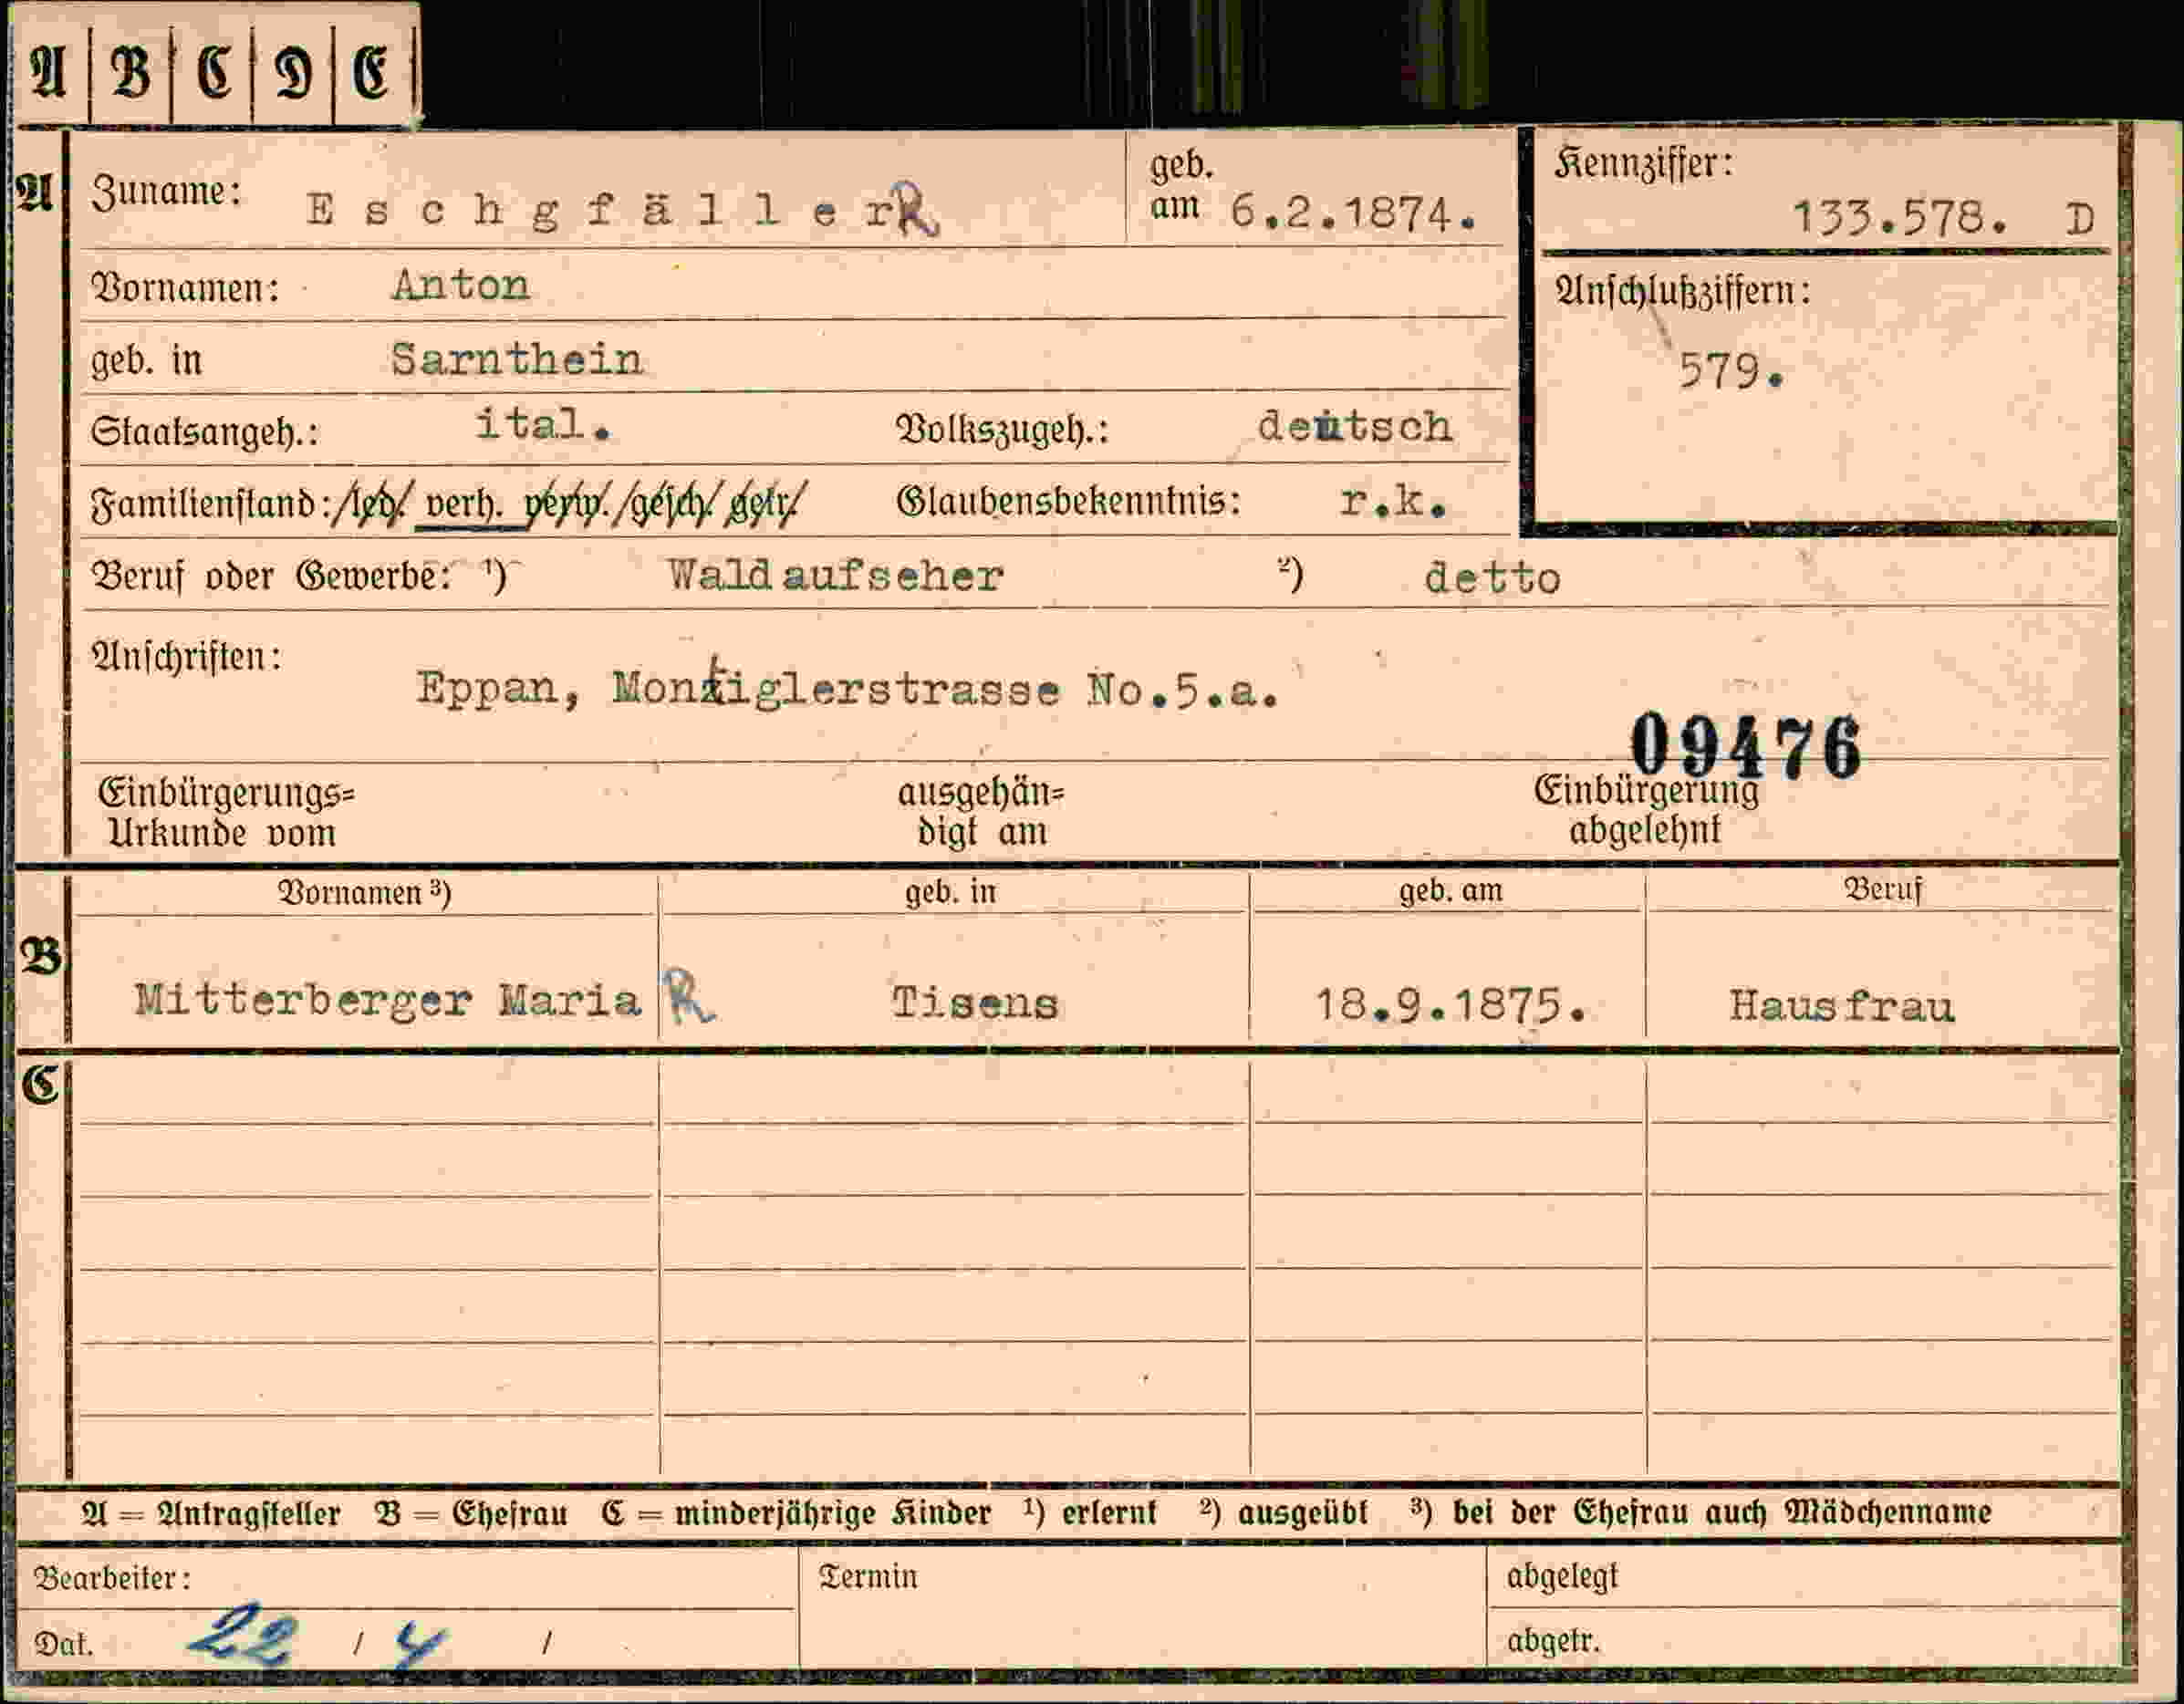Click the 'Beruf oder Gewerbe:' label

click(271, 576)
